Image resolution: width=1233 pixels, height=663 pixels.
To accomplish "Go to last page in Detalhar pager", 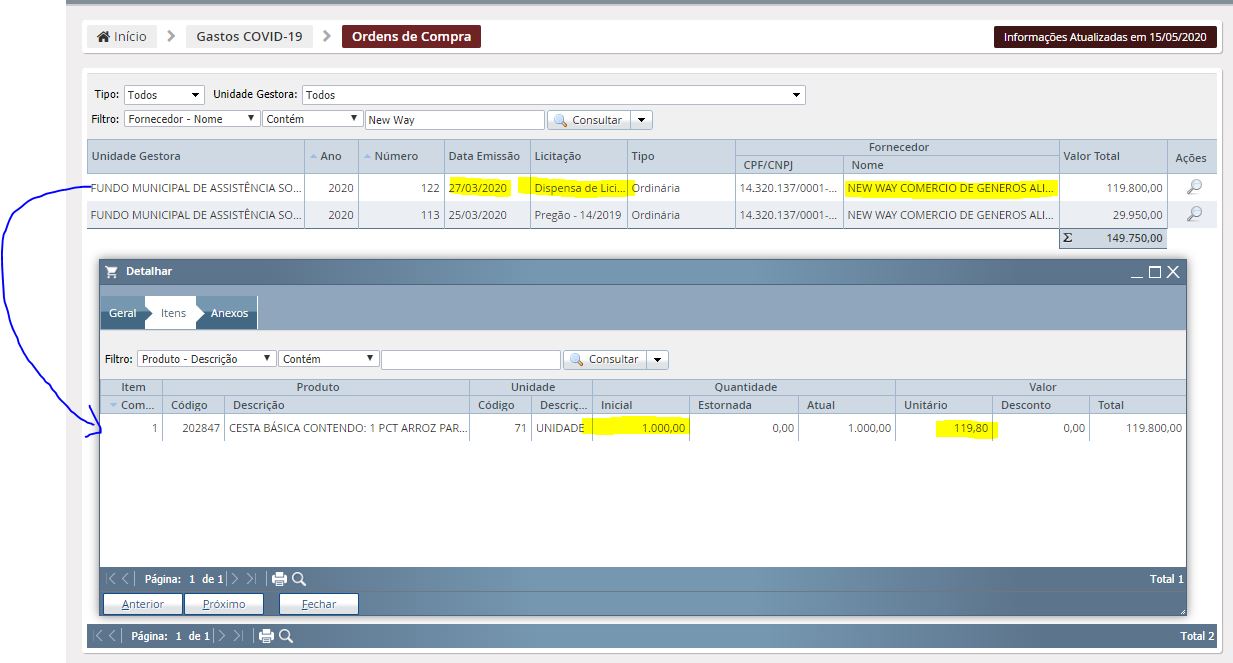I will click(x=250, y=579).
